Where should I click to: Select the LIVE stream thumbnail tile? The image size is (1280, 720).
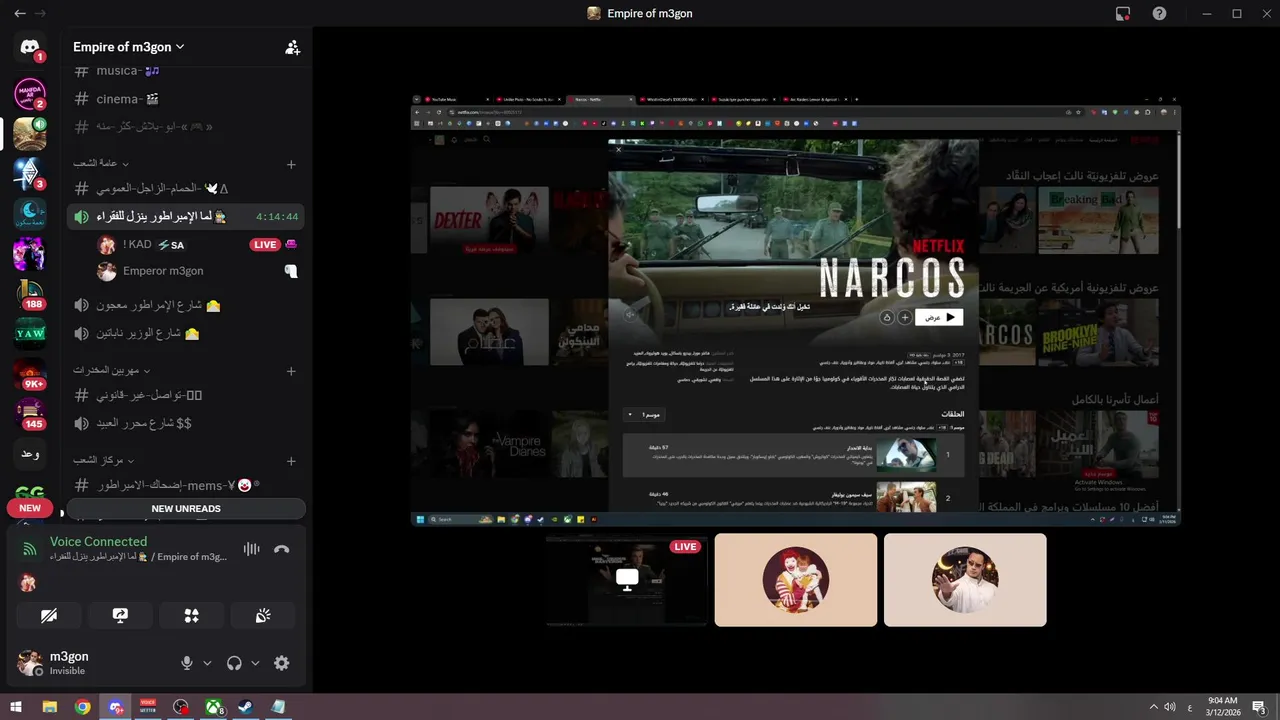coord(627,580)
